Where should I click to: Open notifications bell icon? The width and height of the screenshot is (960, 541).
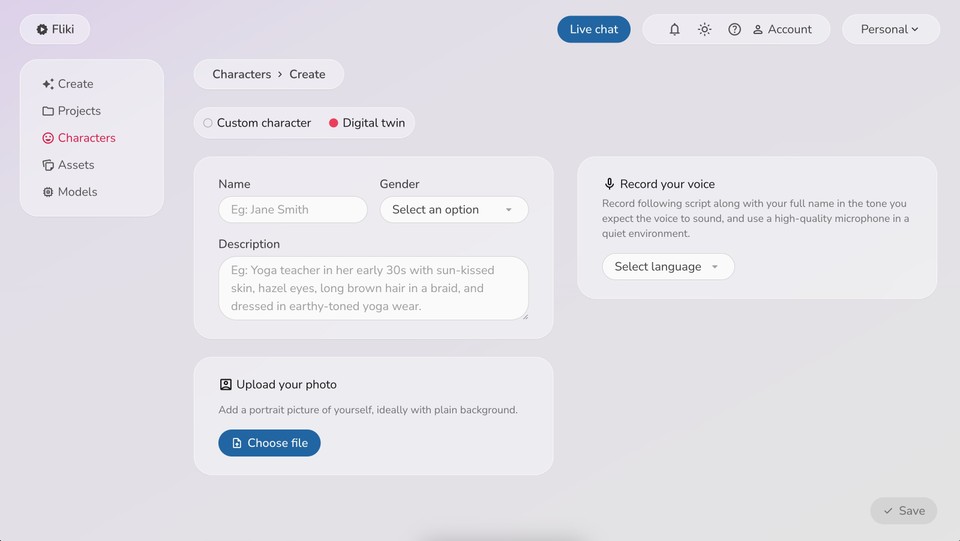[x=674, y=29]
